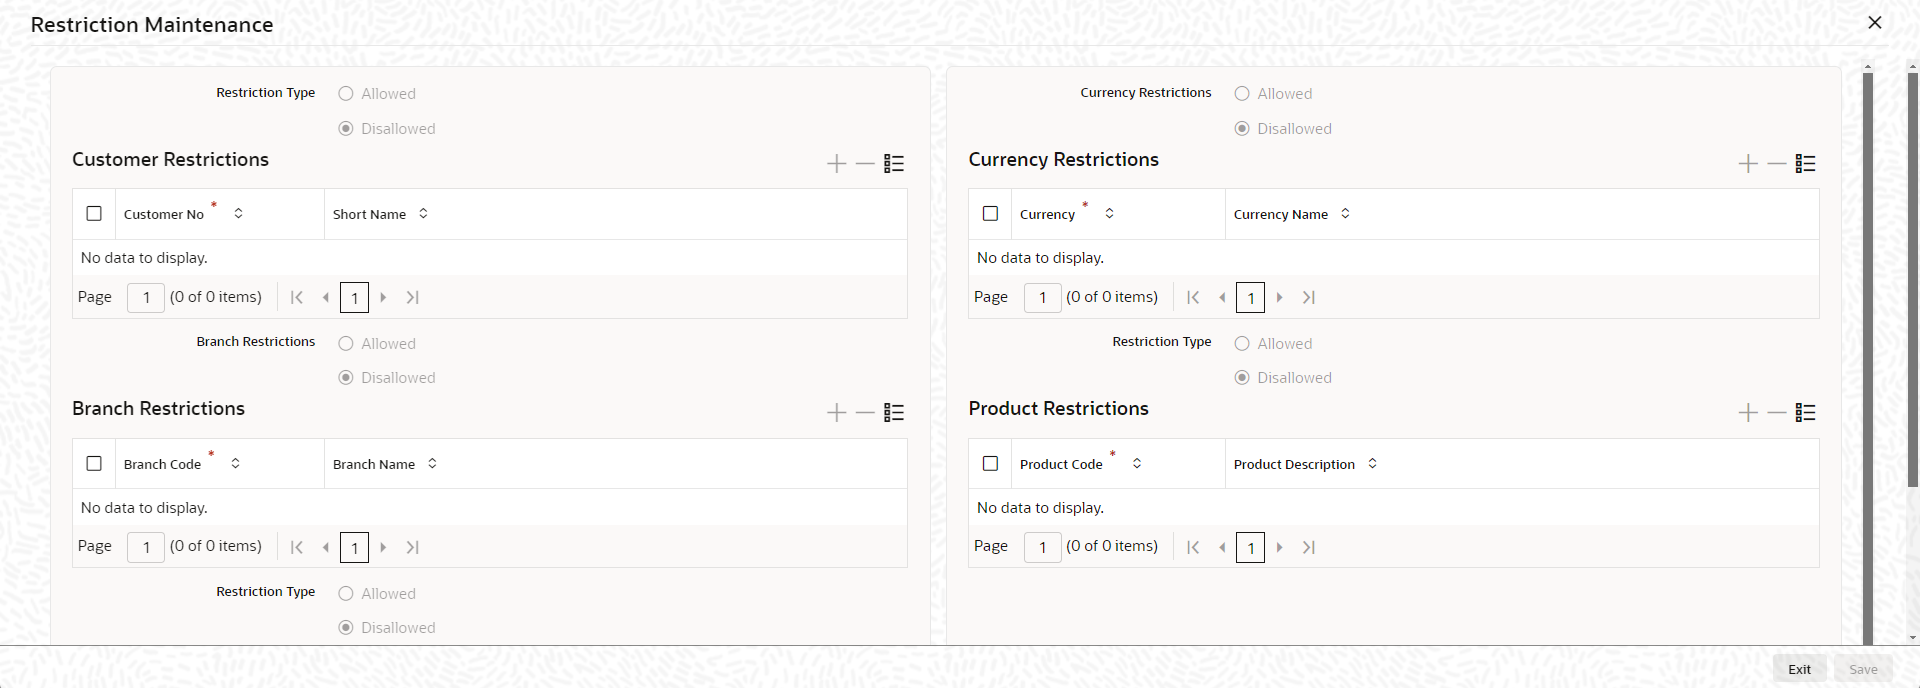Viewport: 1920px width, 688px height.
Task: Click the Save button
Action: [x=1862, y=669]
